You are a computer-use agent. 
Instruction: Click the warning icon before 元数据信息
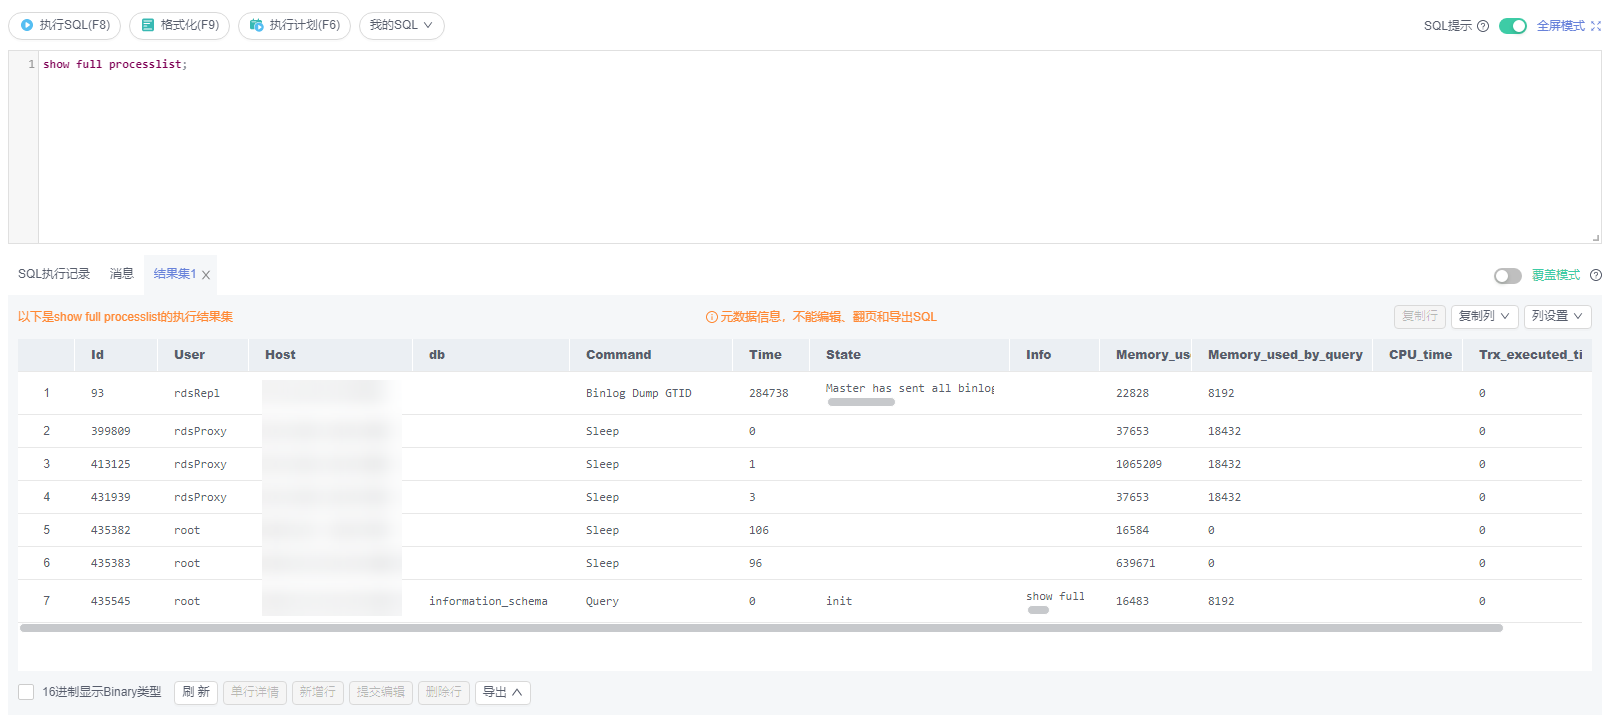(711, 317)
